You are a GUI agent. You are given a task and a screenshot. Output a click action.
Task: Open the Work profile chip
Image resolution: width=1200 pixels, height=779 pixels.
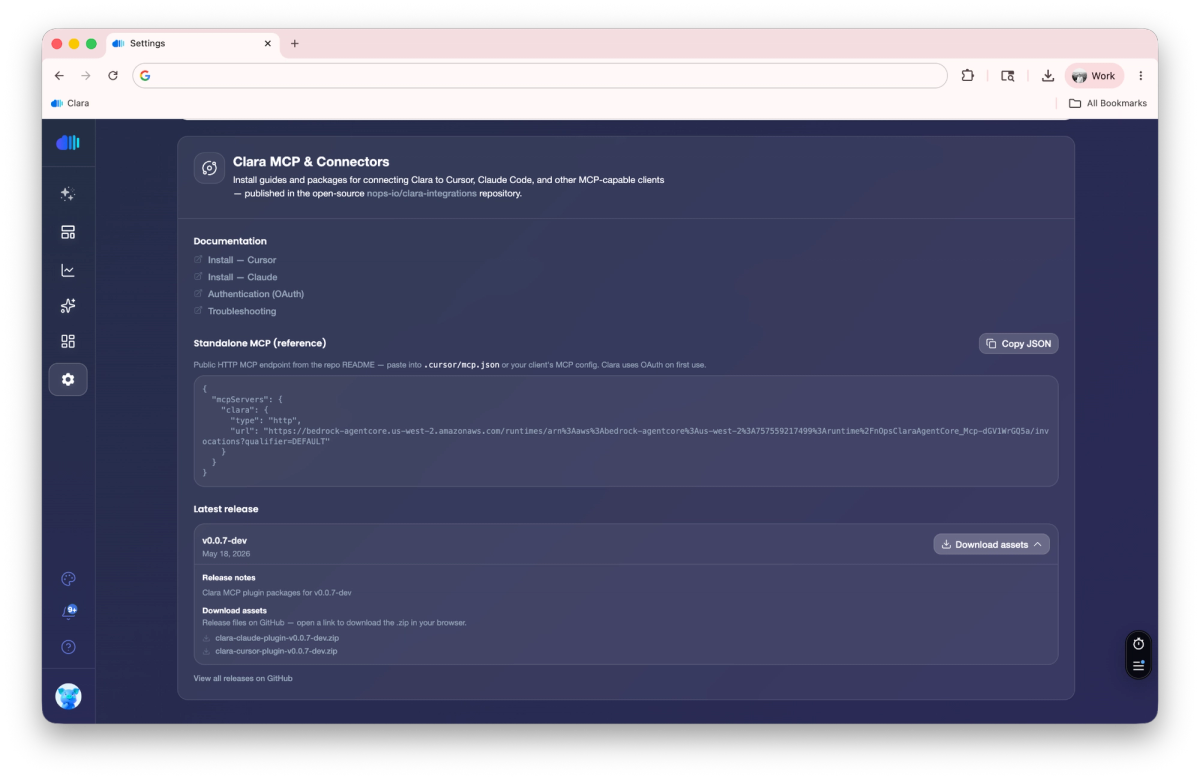click(1093, 76)
